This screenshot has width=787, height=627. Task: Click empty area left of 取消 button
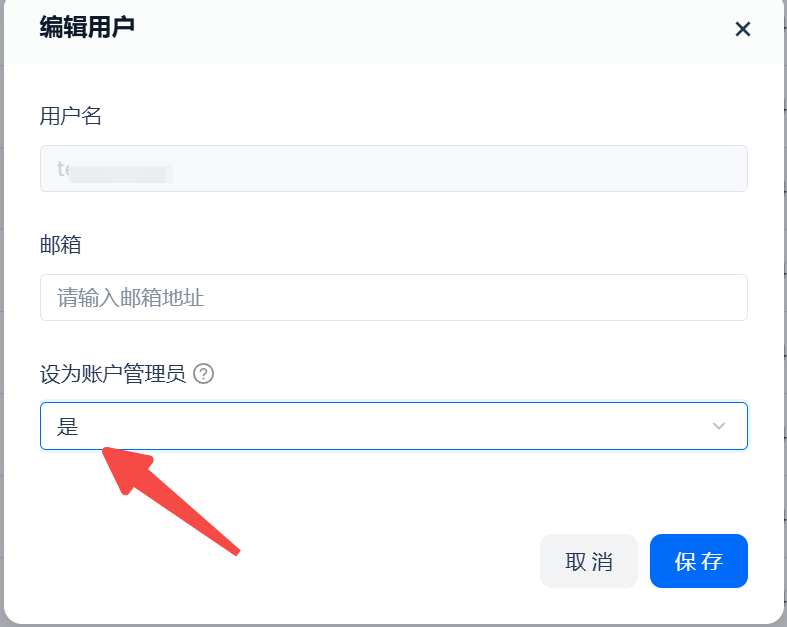(300, 561)
